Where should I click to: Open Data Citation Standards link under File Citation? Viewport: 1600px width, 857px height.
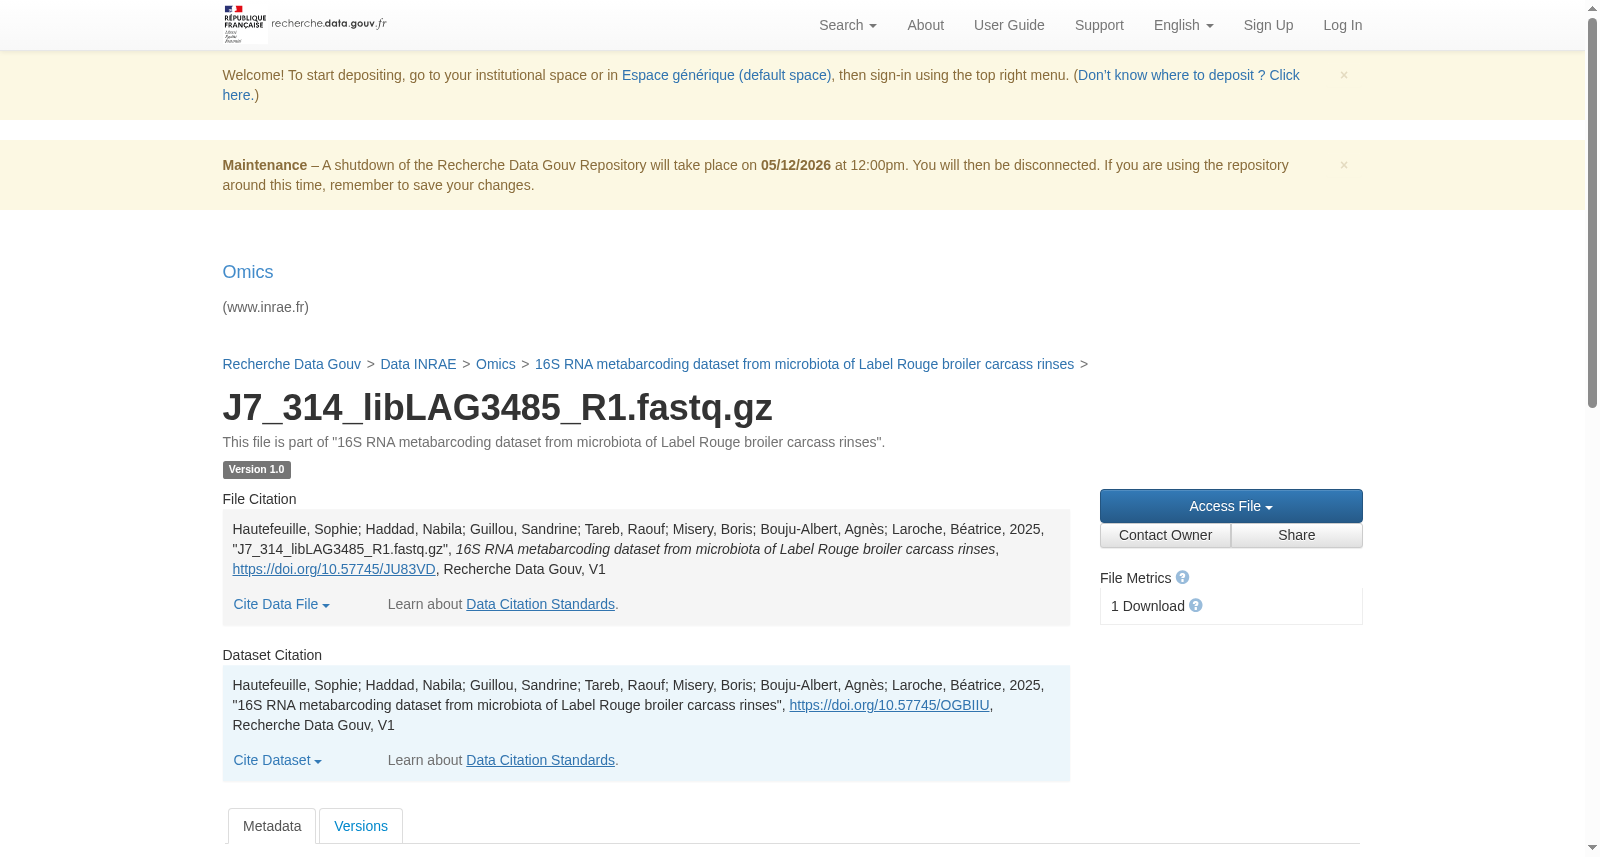540,604
